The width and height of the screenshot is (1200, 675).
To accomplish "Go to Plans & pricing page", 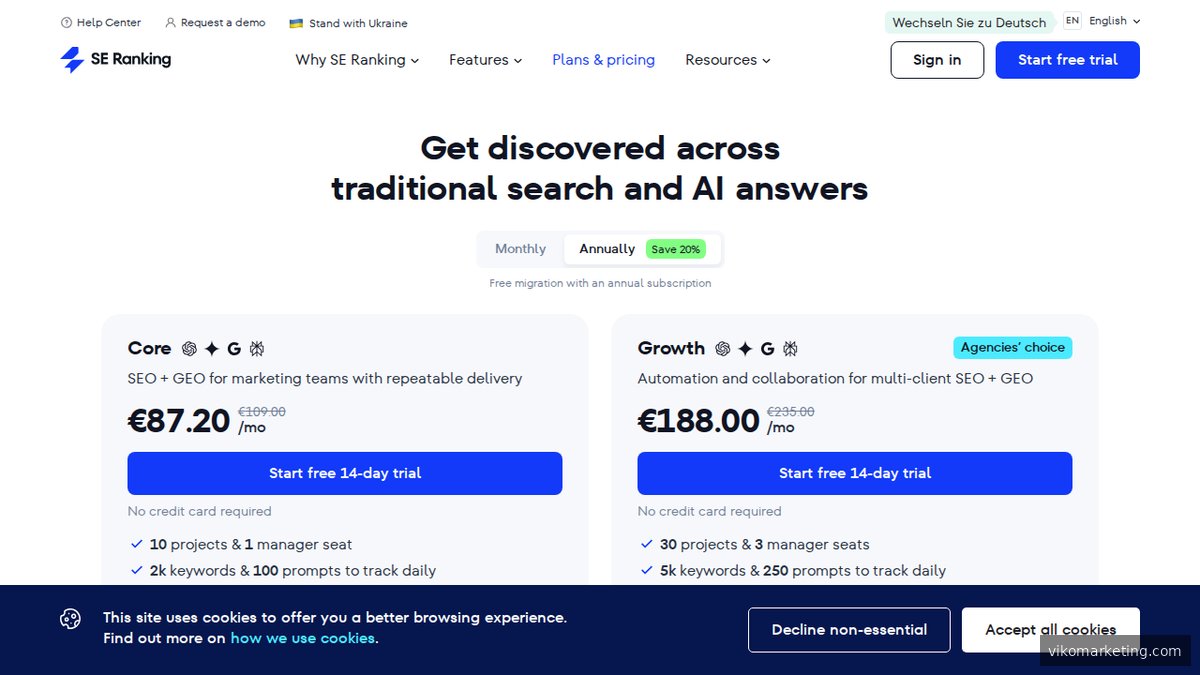I will (603, 60).
